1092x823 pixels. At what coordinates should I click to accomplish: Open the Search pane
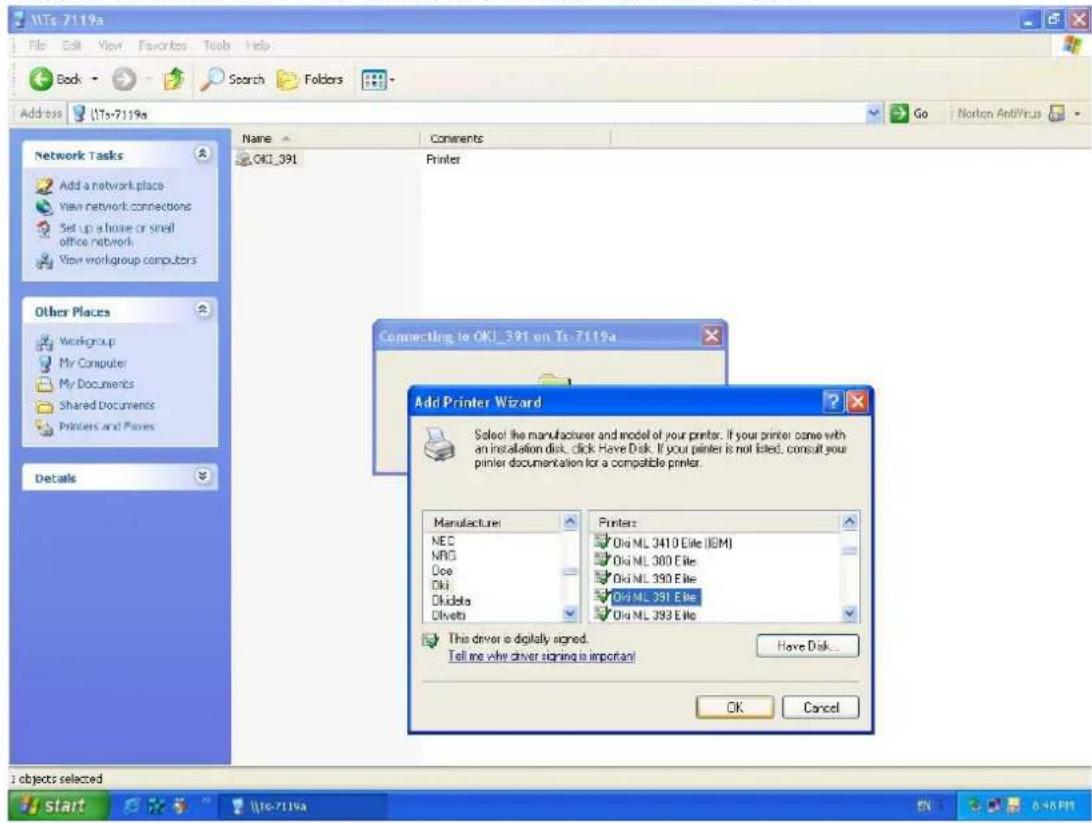(x=233, y=79)
